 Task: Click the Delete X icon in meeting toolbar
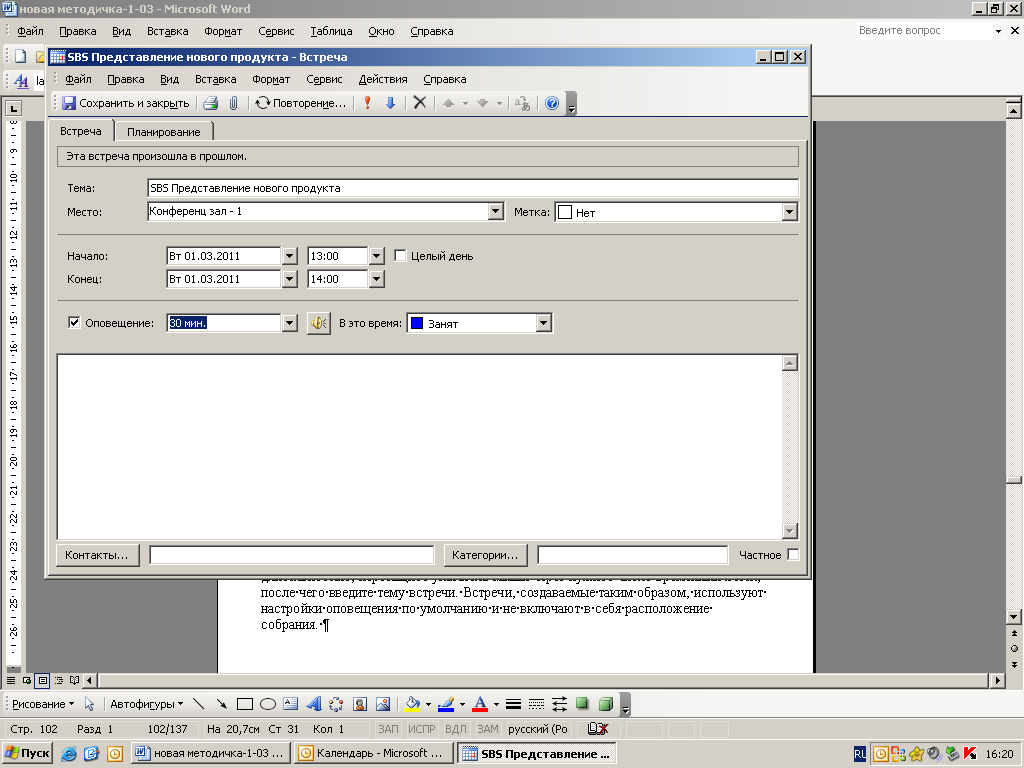click(420, 103)
